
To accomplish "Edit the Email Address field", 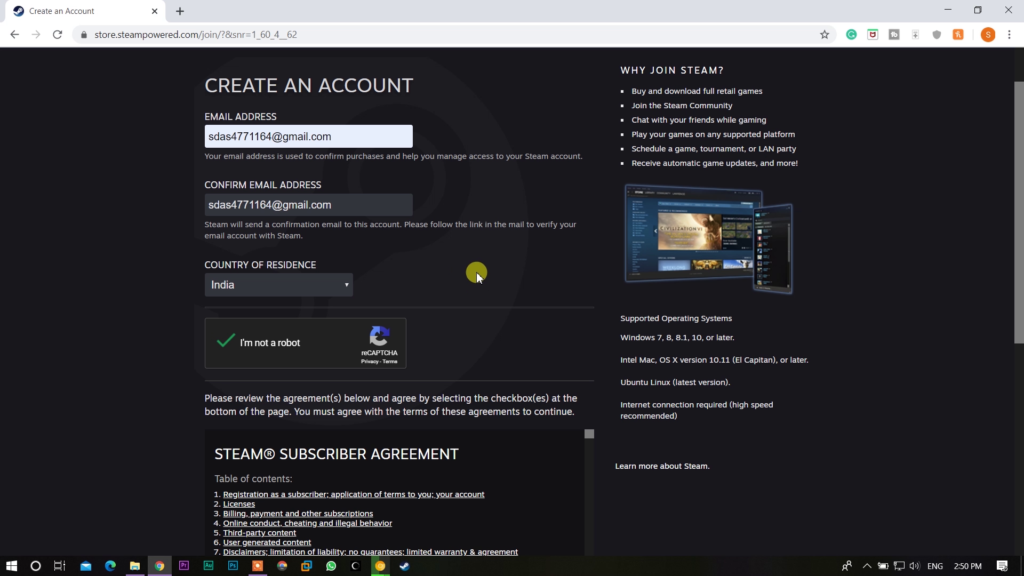I will [x=308, y=136].
